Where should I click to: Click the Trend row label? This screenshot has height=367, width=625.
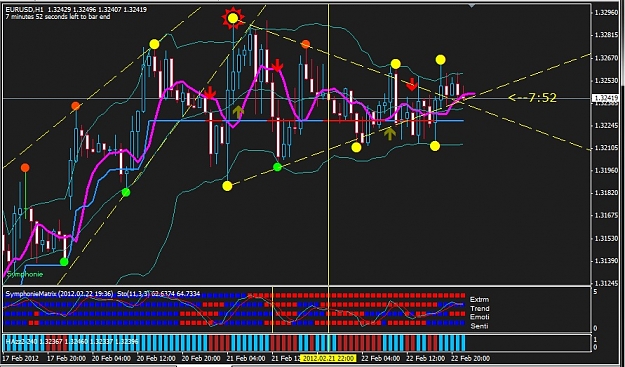pos(480,308)
